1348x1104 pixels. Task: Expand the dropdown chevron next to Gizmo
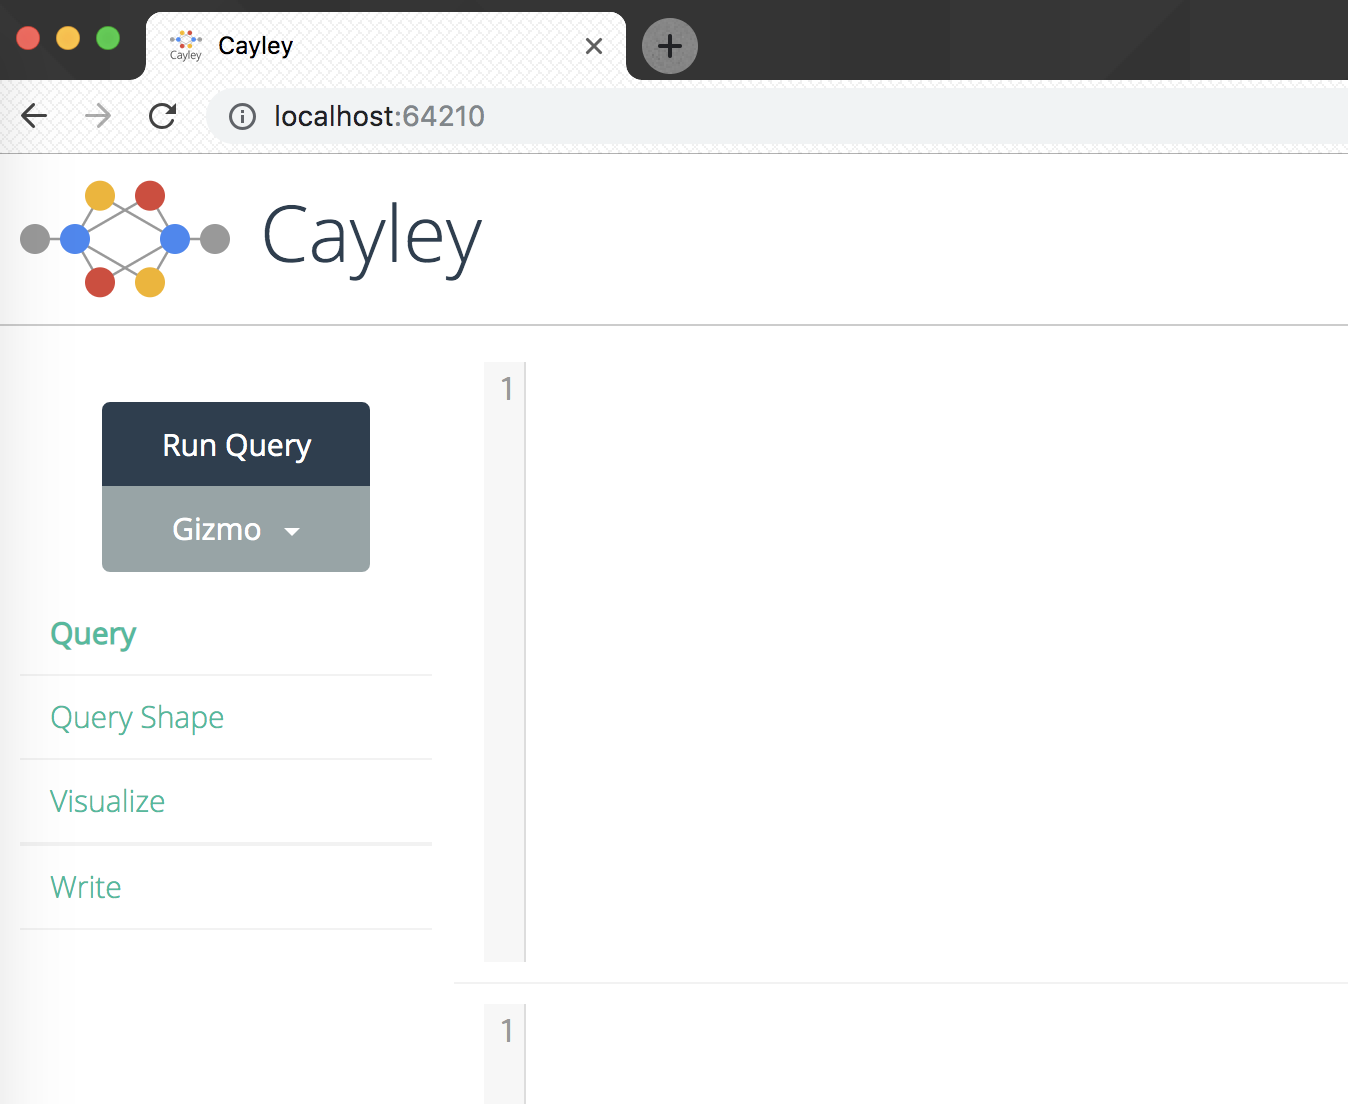pos(292,532)
